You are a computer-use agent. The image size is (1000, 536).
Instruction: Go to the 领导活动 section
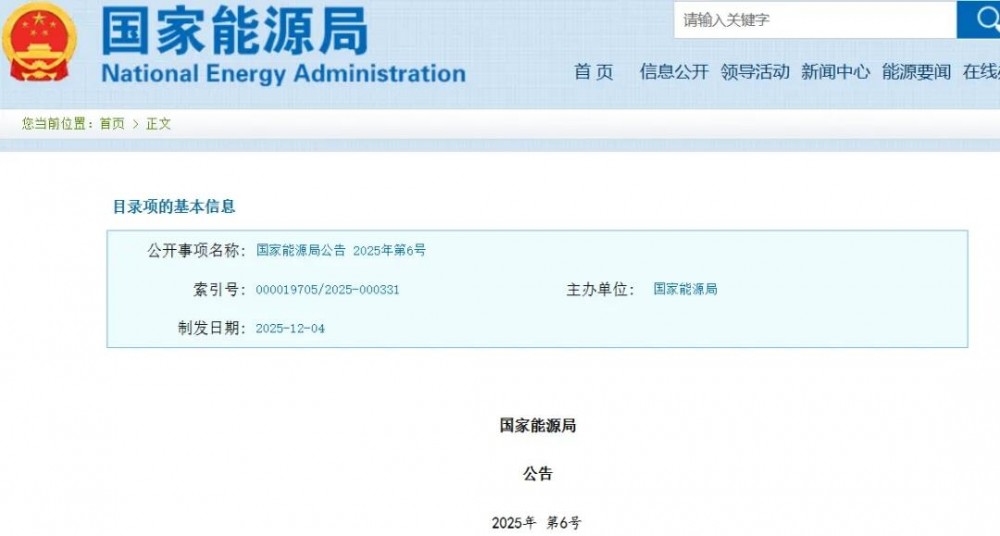click(755, 72)
